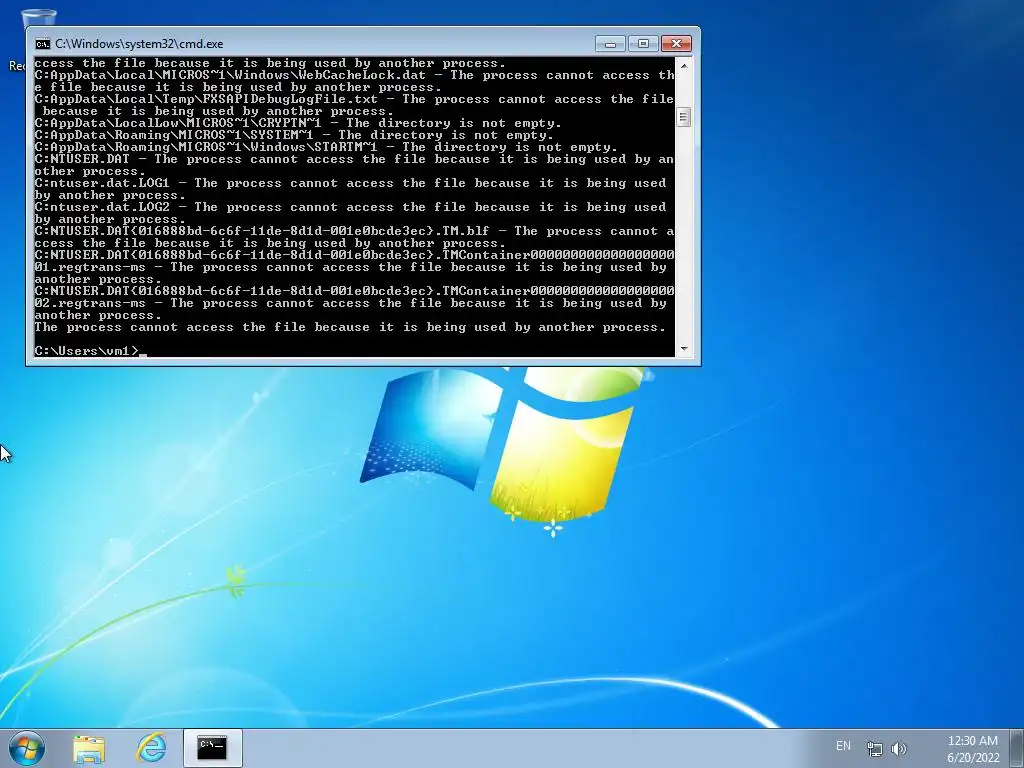Click the Show desktop strip
1024x768 pixels.
tap(1017, 748)
